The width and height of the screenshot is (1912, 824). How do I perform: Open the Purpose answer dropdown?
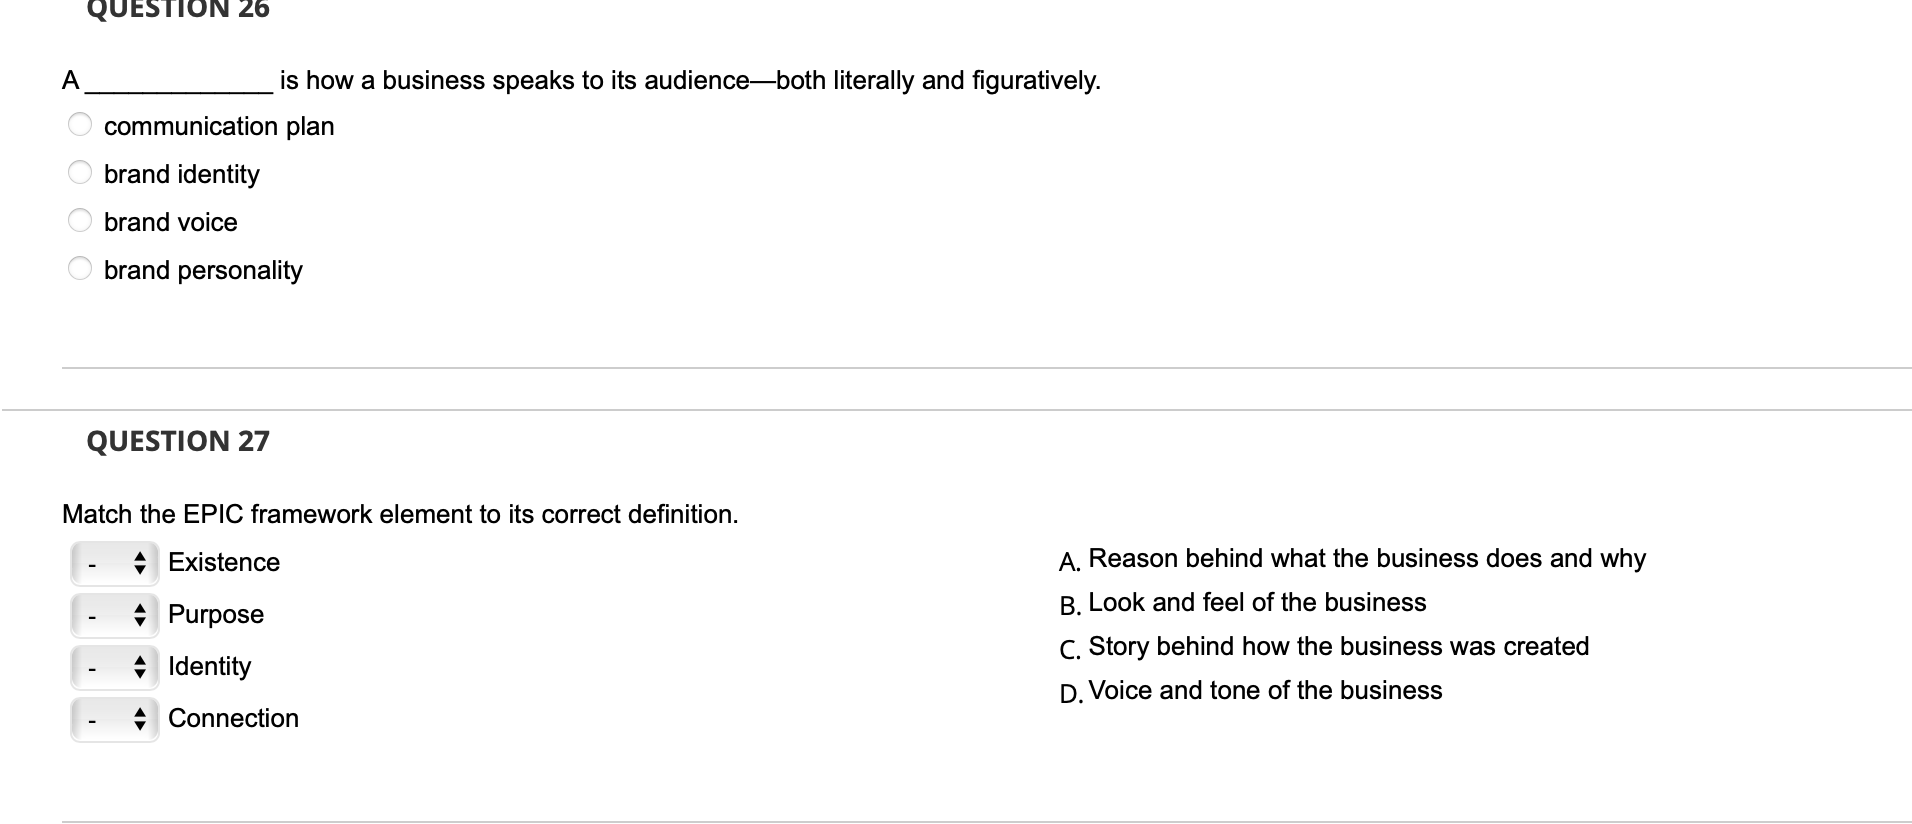click(114, 615)
